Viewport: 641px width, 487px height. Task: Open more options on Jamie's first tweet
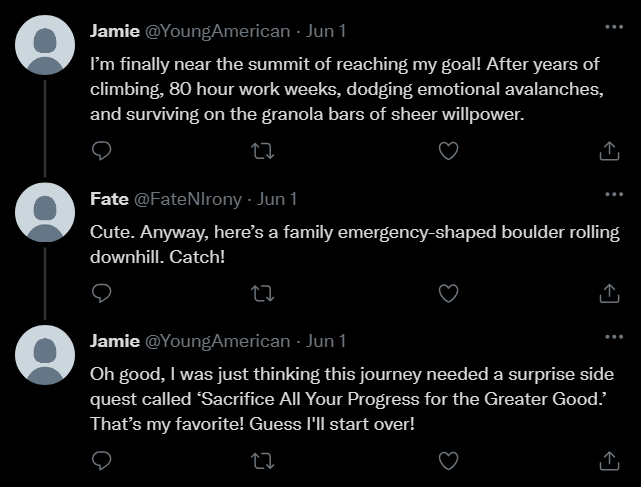point(612,26)
